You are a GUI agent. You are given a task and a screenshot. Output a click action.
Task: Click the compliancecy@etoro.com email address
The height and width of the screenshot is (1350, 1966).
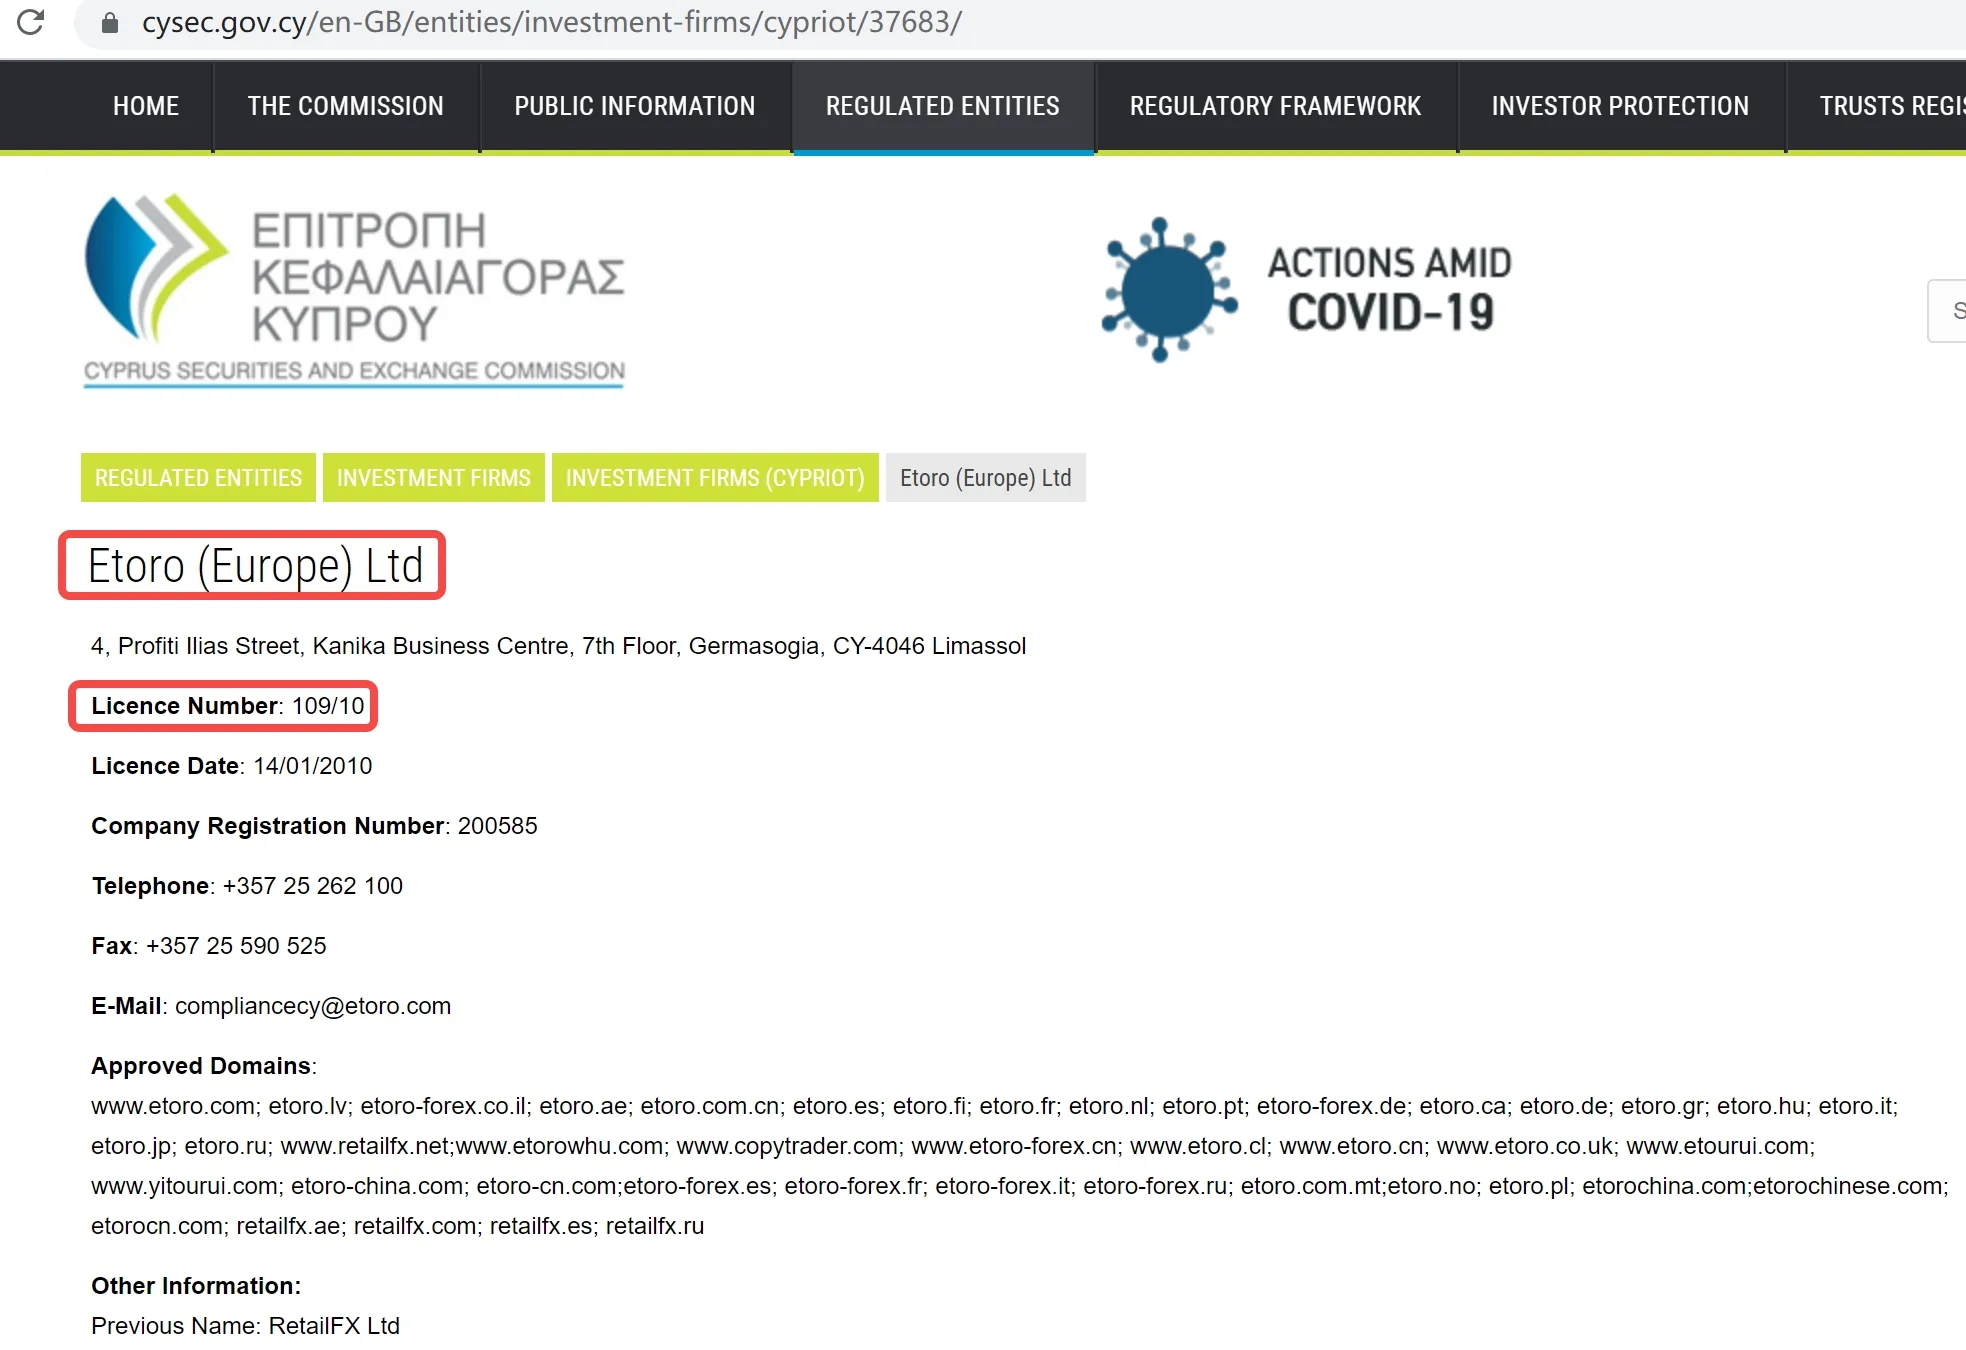(313, 1006)
